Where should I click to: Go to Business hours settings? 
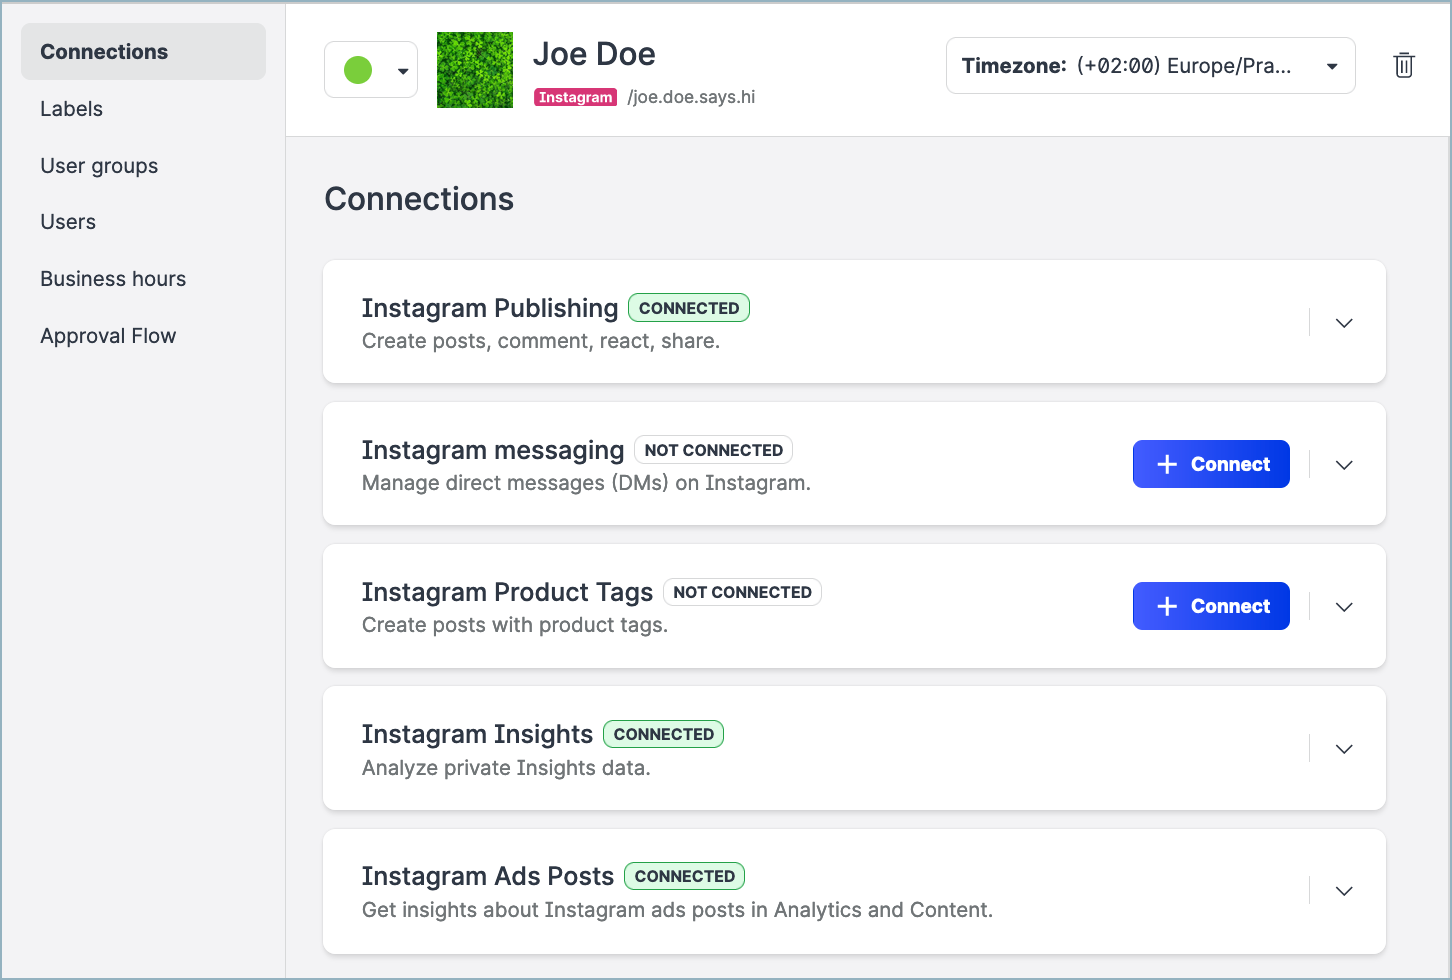pos(113,278)
